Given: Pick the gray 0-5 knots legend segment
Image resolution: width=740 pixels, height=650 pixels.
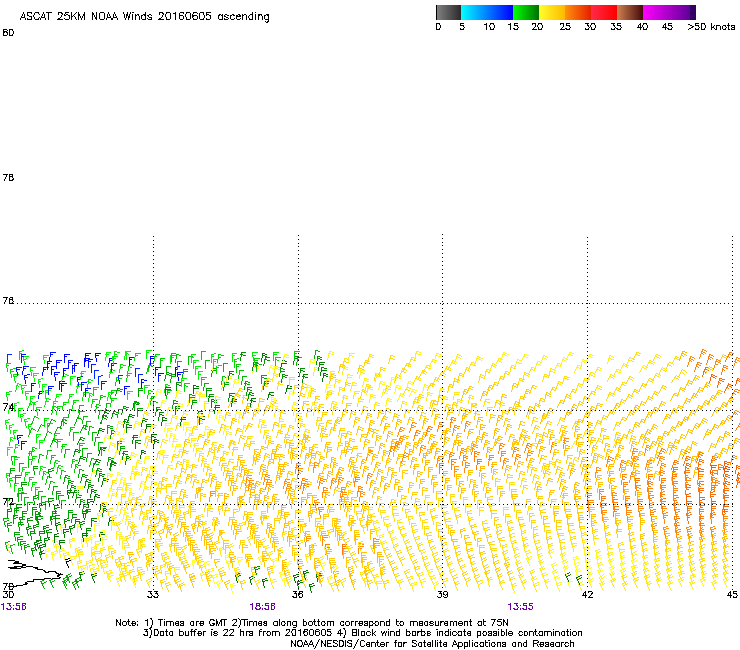Looking at the screenshot, I should pos(448,12).
